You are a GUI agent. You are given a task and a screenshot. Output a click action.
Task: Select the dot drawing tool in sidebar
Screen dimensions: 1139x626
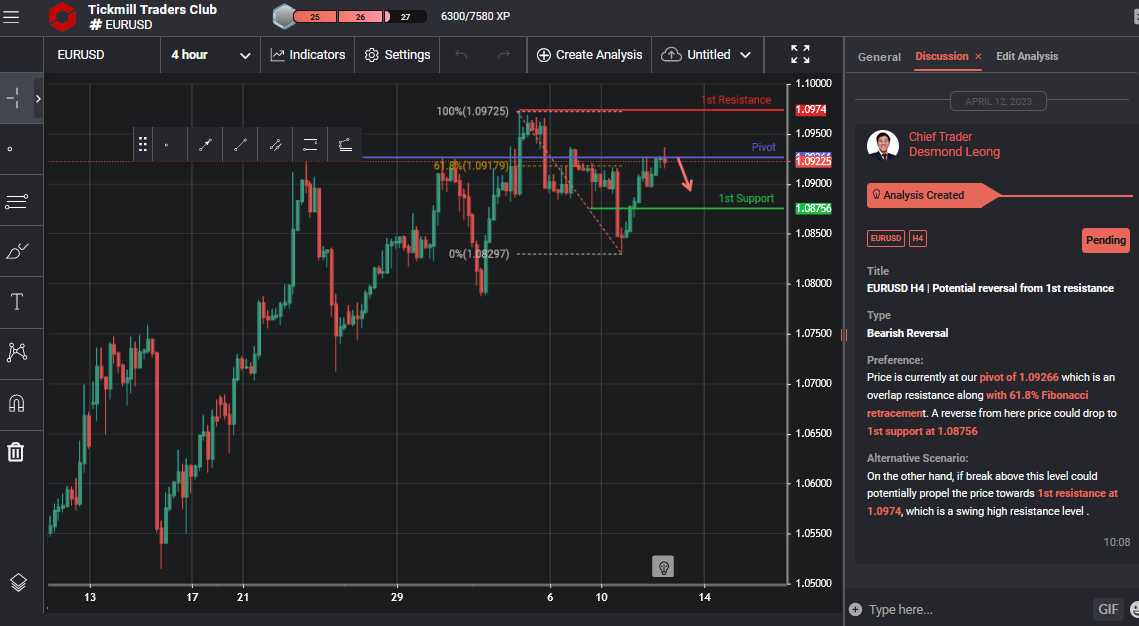point(9,149)
